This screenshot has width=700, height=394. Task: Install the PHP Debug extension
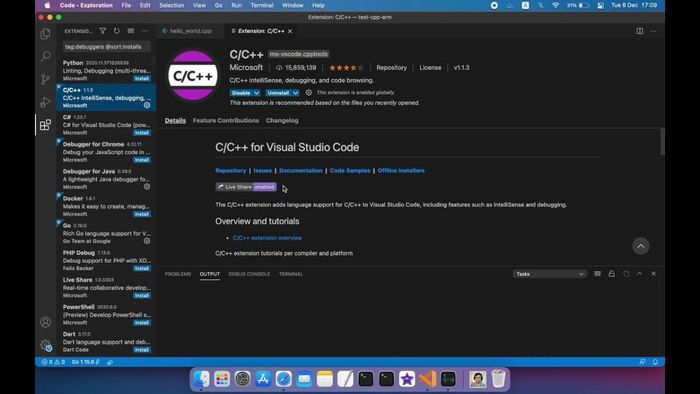(x=142, y=268)
